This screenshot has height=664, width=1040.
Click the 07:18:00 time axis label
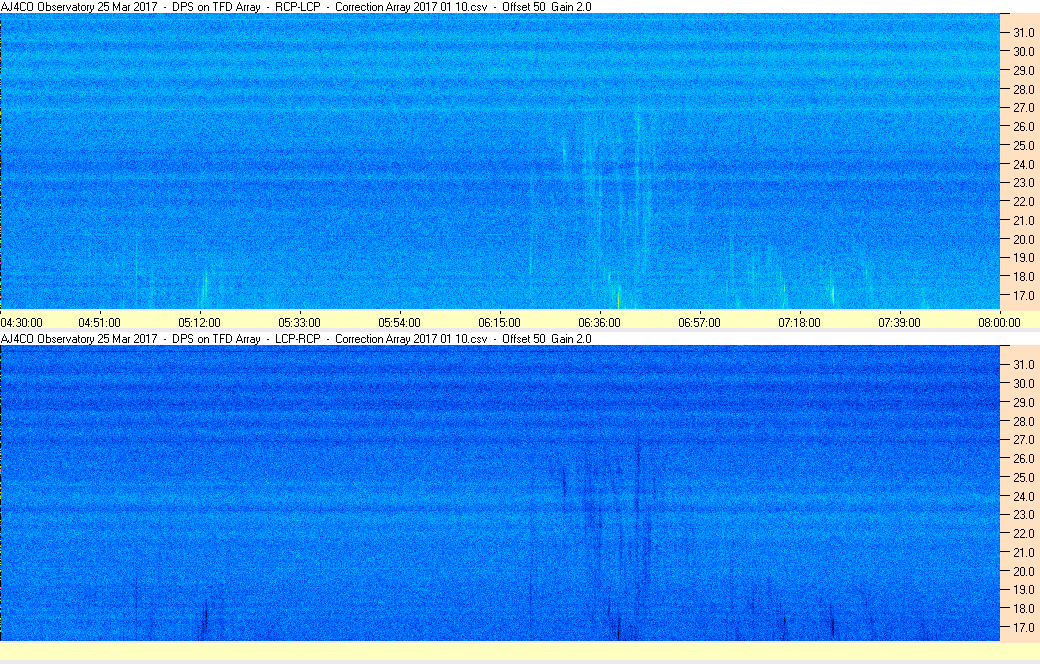coord(799,323)
